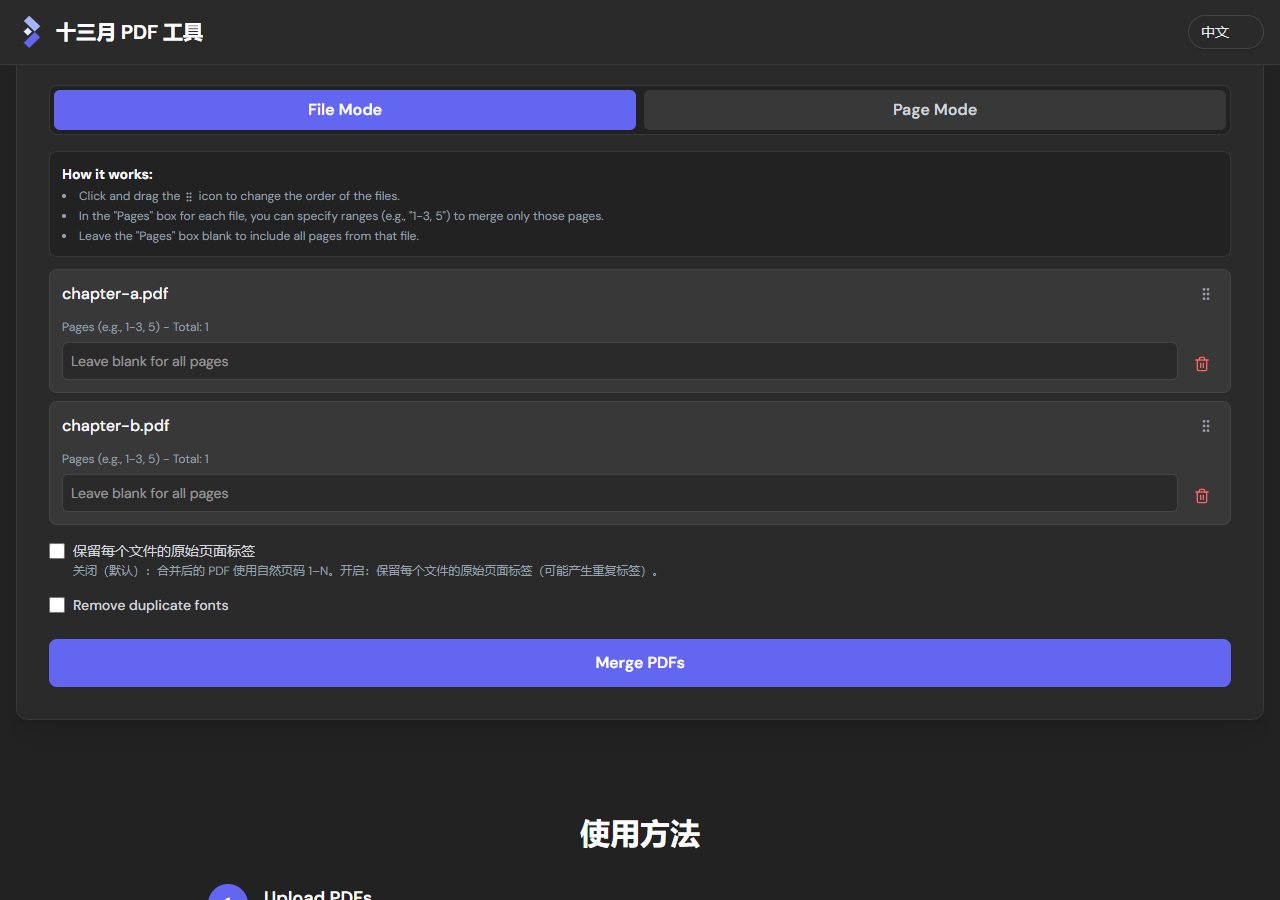Viewport: 1280px width, 900px height.
Task: Click the 十三月 PDF 工具 logo icon
Action: (x=32, y=32)
